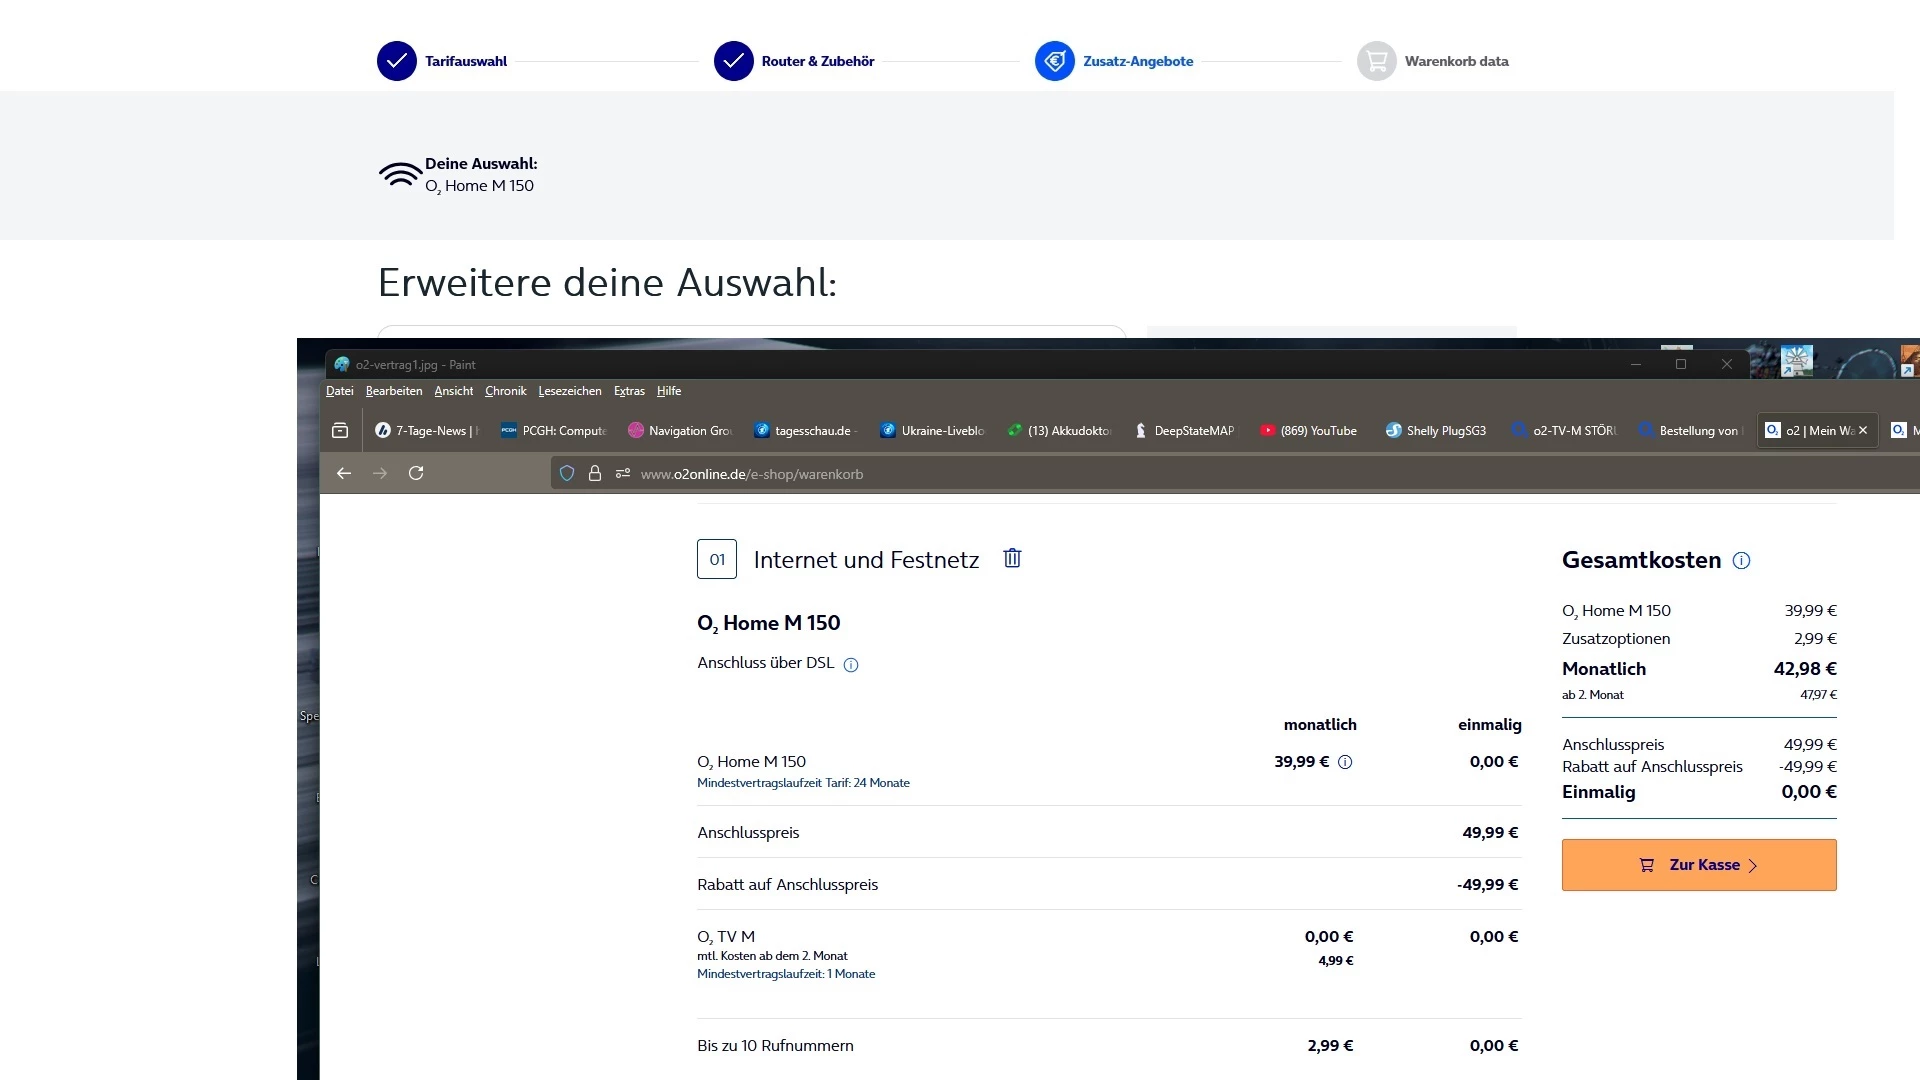Reload the page in the browser toolbar
This screenshot has height=1080, width=1920.
(416, 473)
